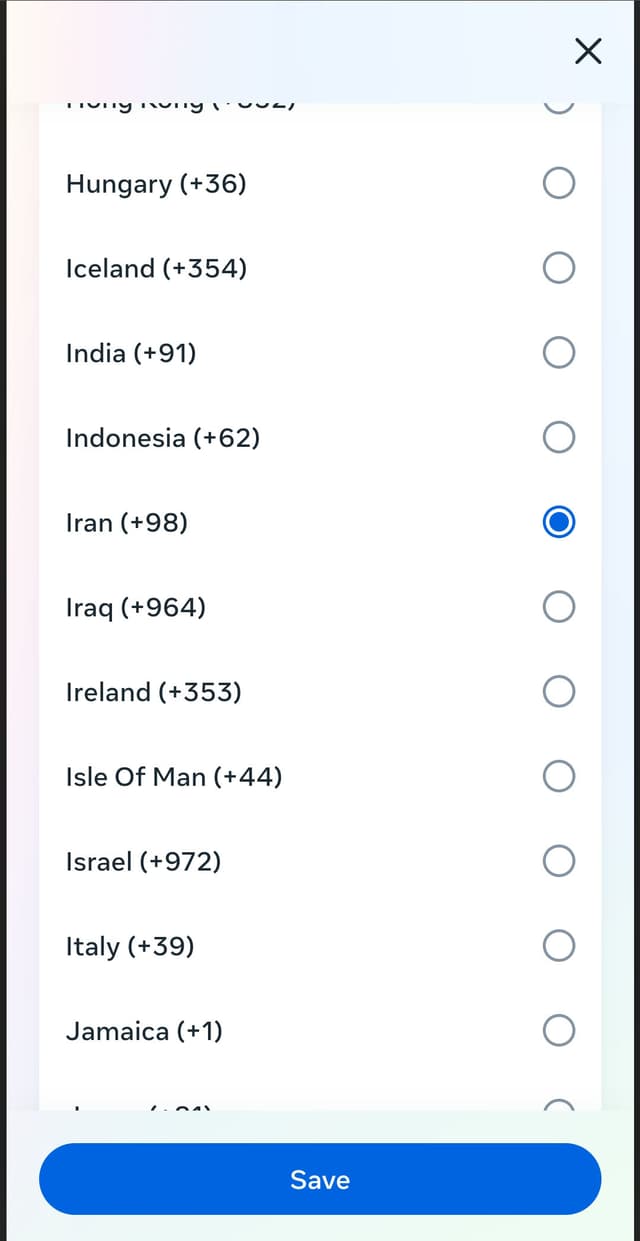Select Indonesia (+62) radio button
The height and width of the screenshot is (1241, 640).
(559, 437)
